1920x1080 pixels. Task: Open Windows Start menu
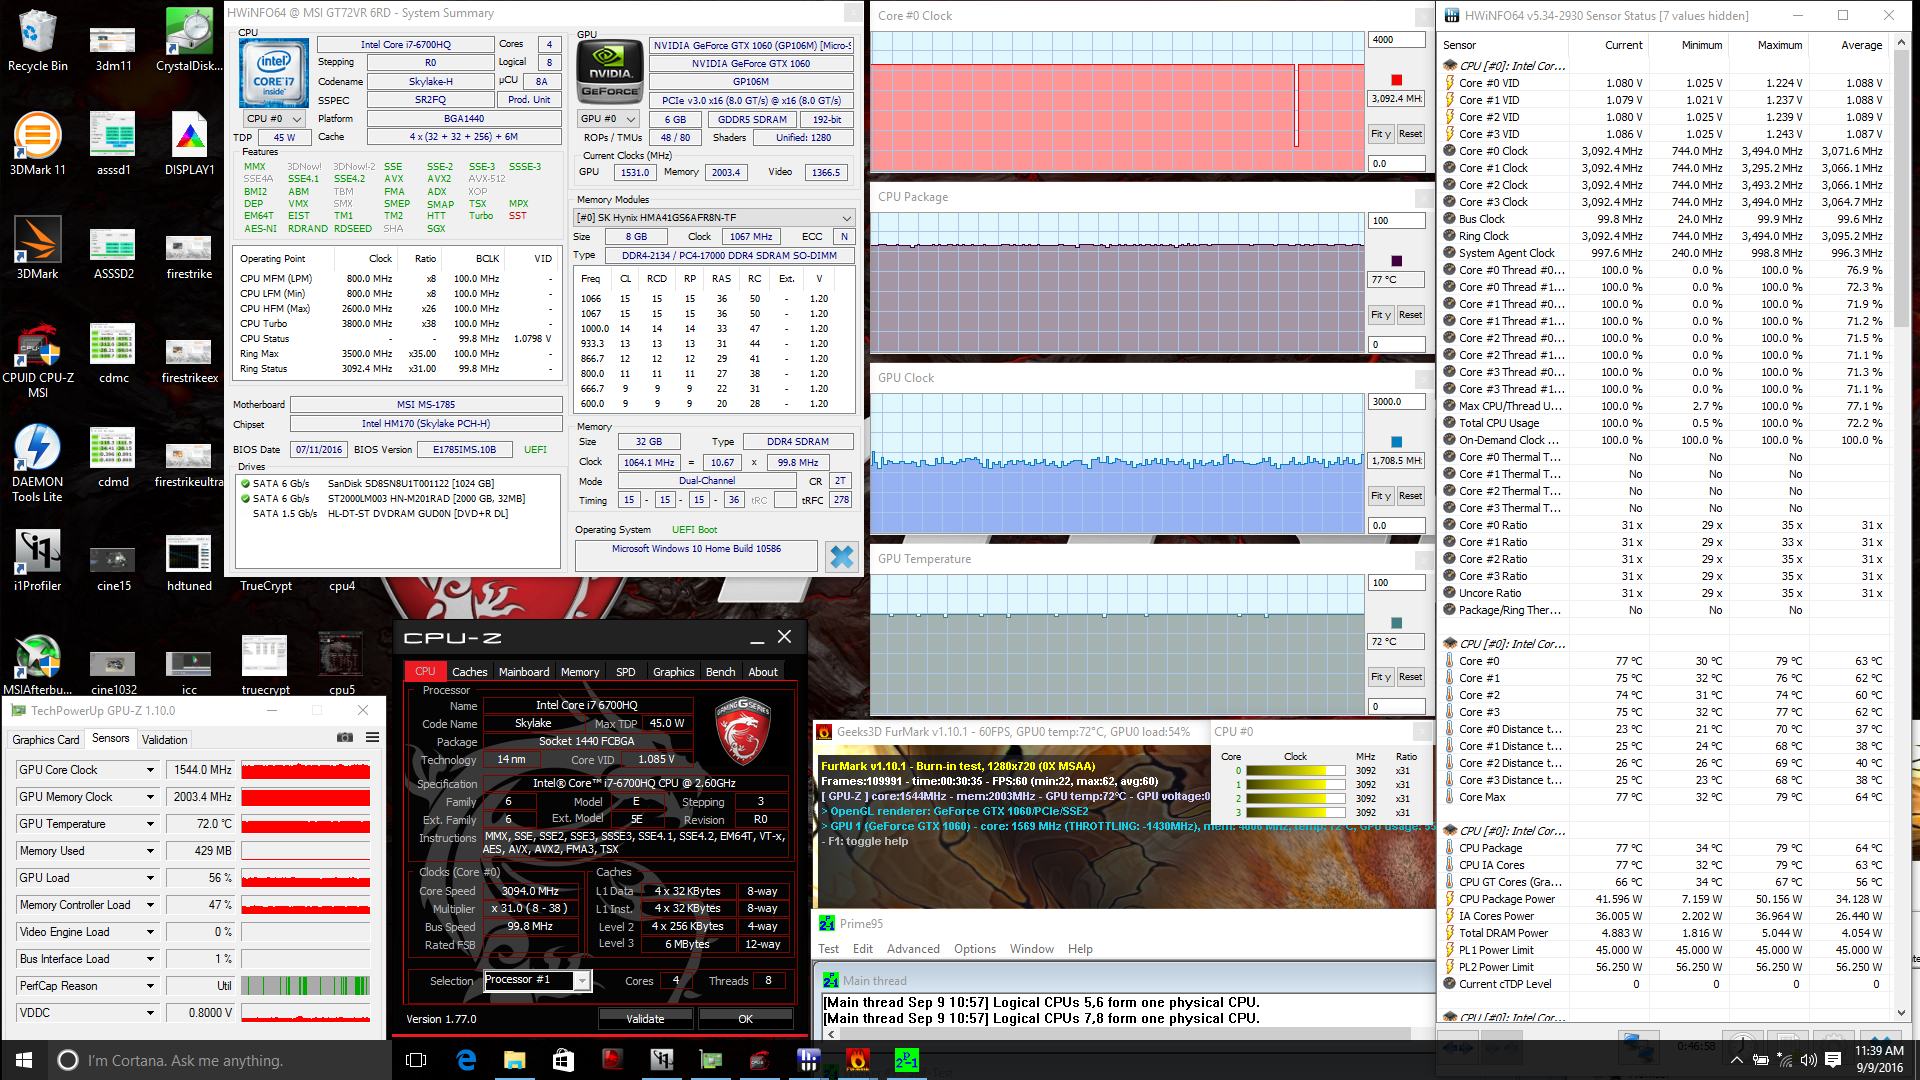(x=24, y=1060)
